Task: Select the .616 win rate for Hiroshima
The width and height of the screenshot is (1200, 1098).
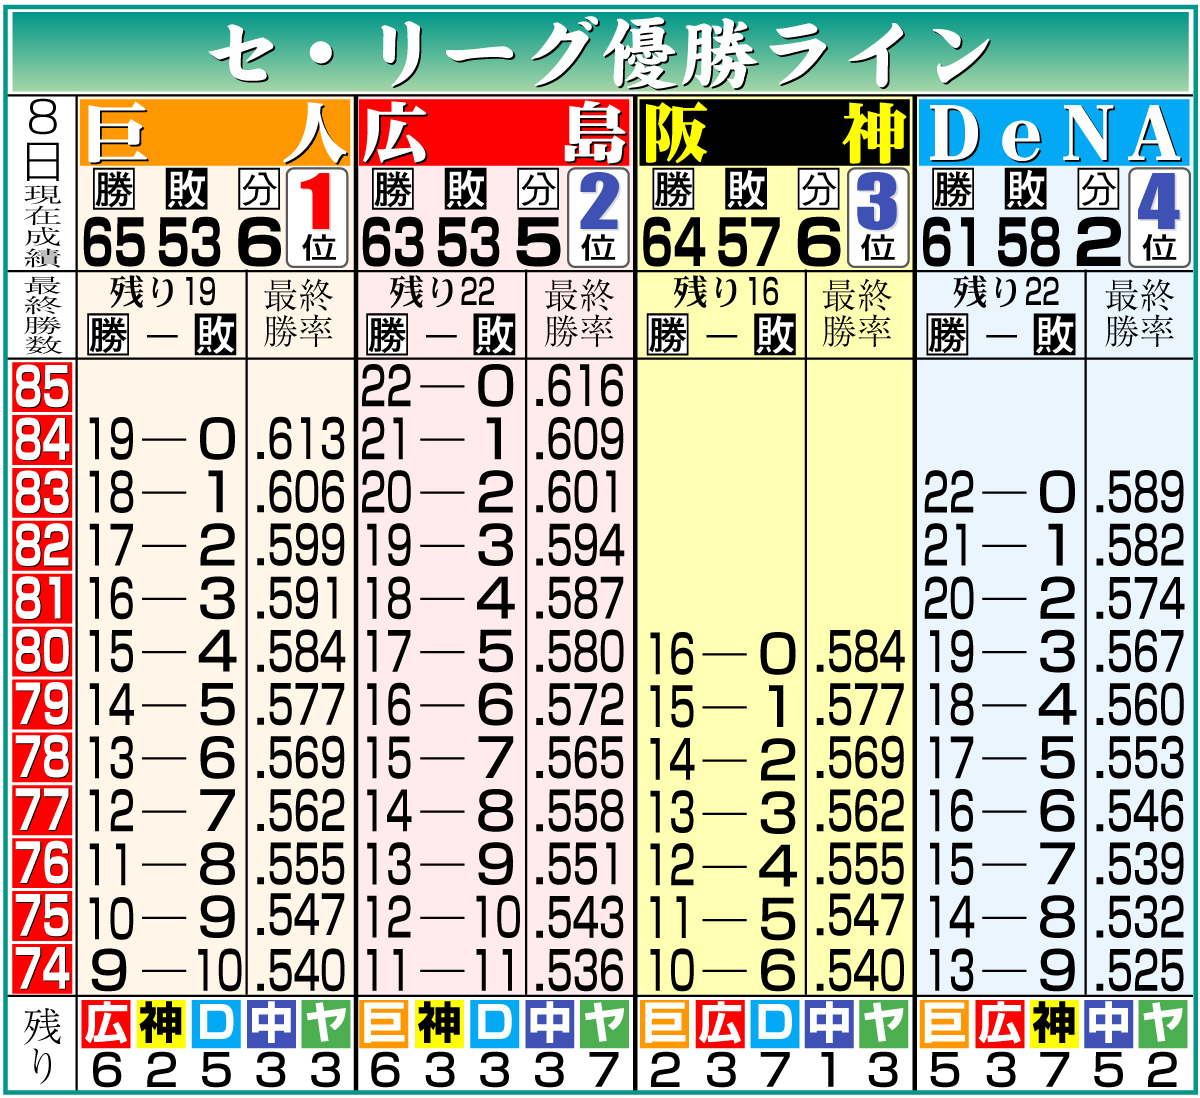Action: click(579, 388)
